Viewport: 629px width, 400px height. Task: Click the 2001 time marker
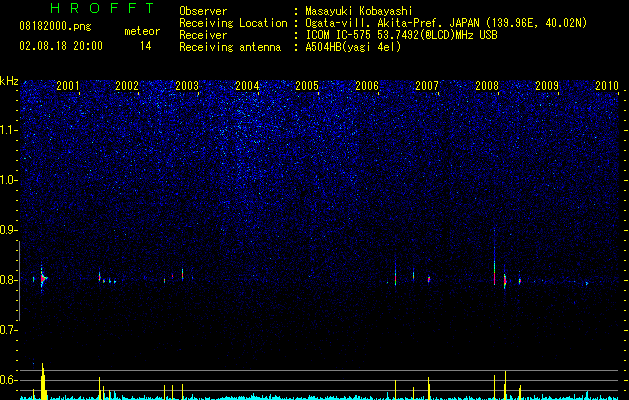point(67,86)
